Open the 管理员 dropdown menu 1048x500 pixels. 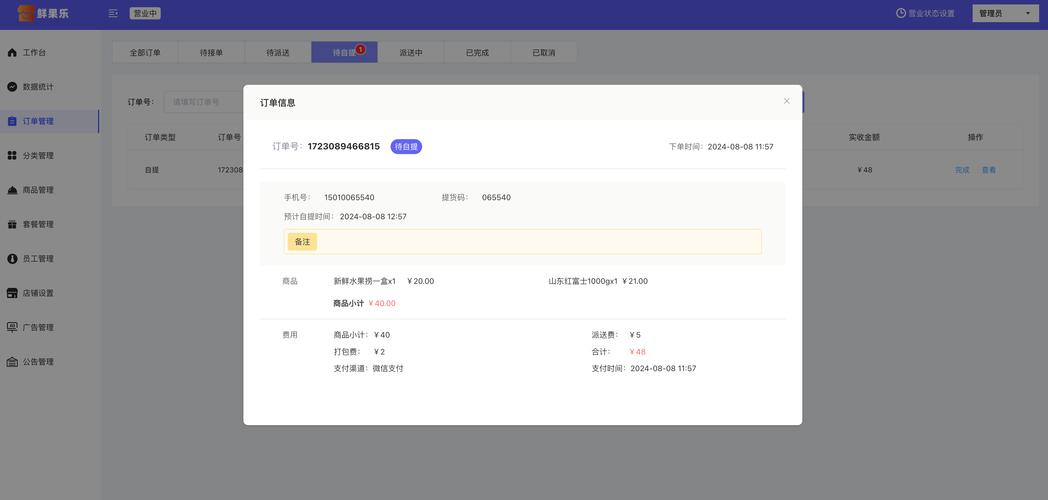1003,13
